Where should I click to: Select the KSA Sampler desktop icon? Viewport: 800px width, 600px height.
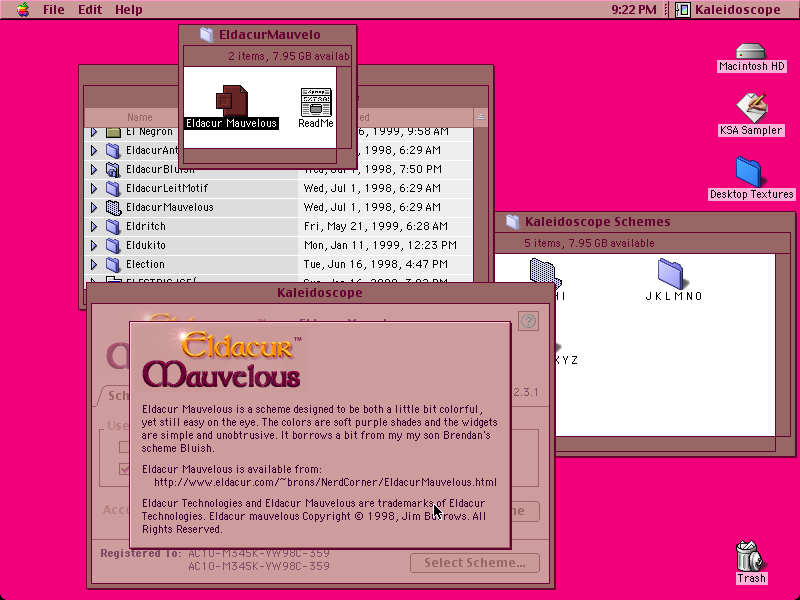[751, 107]
